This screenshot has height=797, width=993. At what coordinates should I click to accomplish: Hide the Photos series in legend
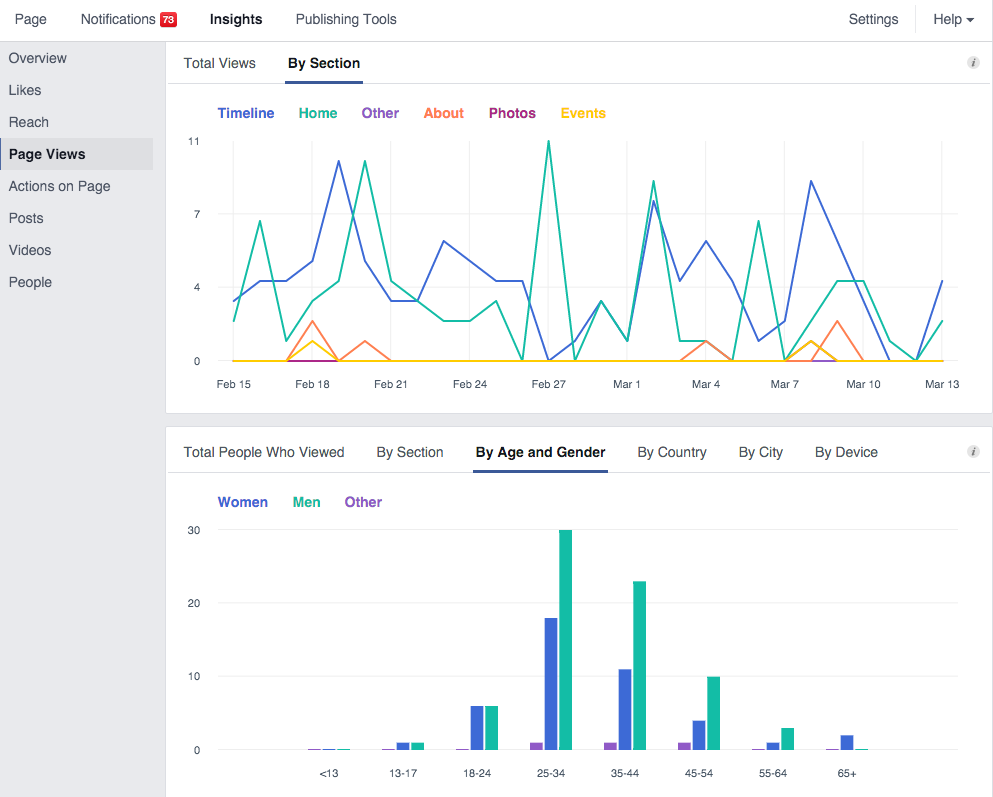coord(512,113)
